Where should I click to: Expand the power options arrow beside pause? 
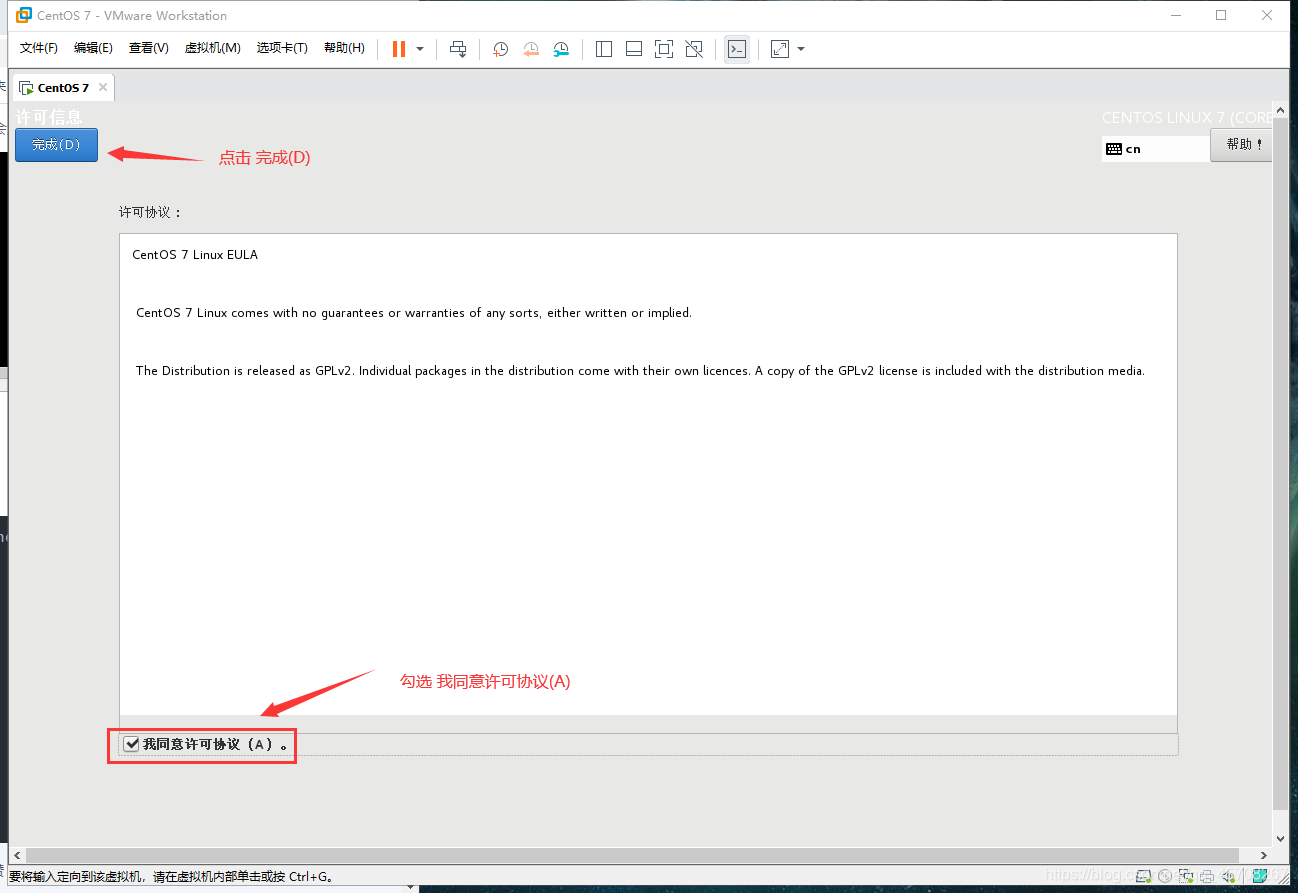click(x=420, y=49)
